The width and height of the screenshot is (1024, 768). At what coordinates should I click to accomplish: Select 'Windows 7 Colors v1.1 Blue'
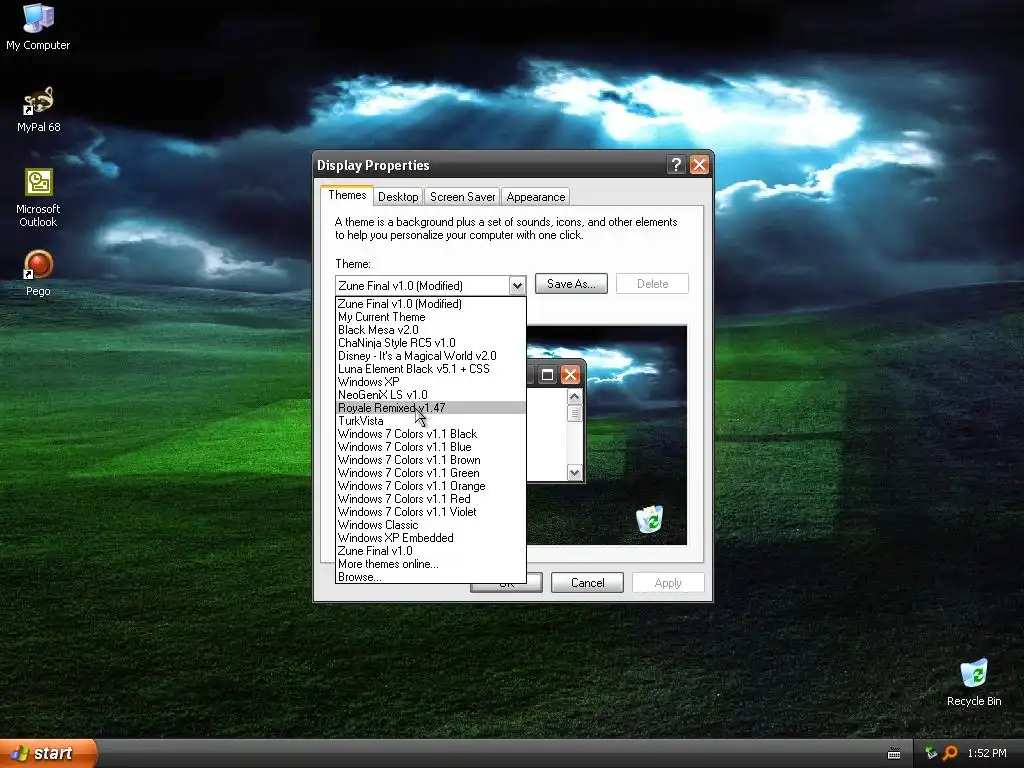tap(430, 447)
